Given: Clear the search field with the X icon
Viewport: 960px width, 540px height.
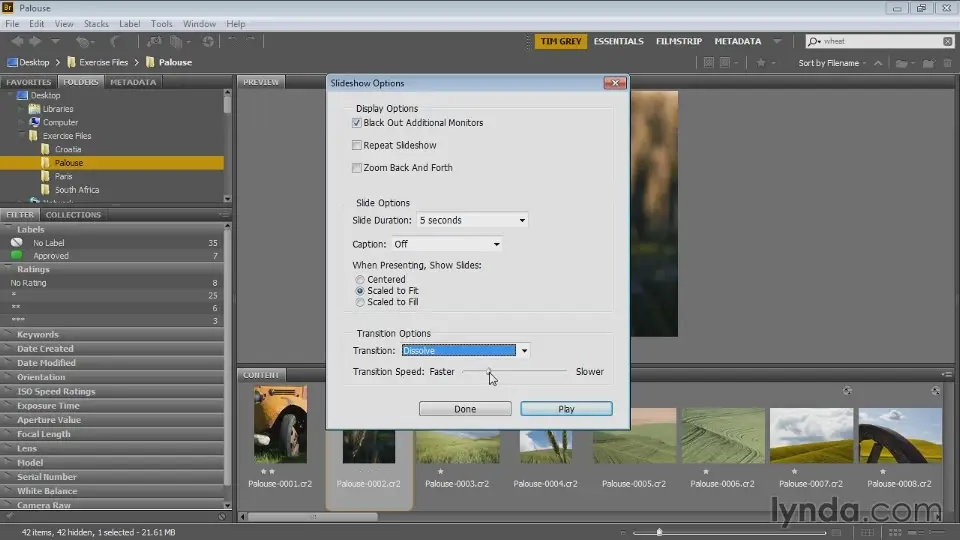Looking at the screenshot, I should 947,42.
